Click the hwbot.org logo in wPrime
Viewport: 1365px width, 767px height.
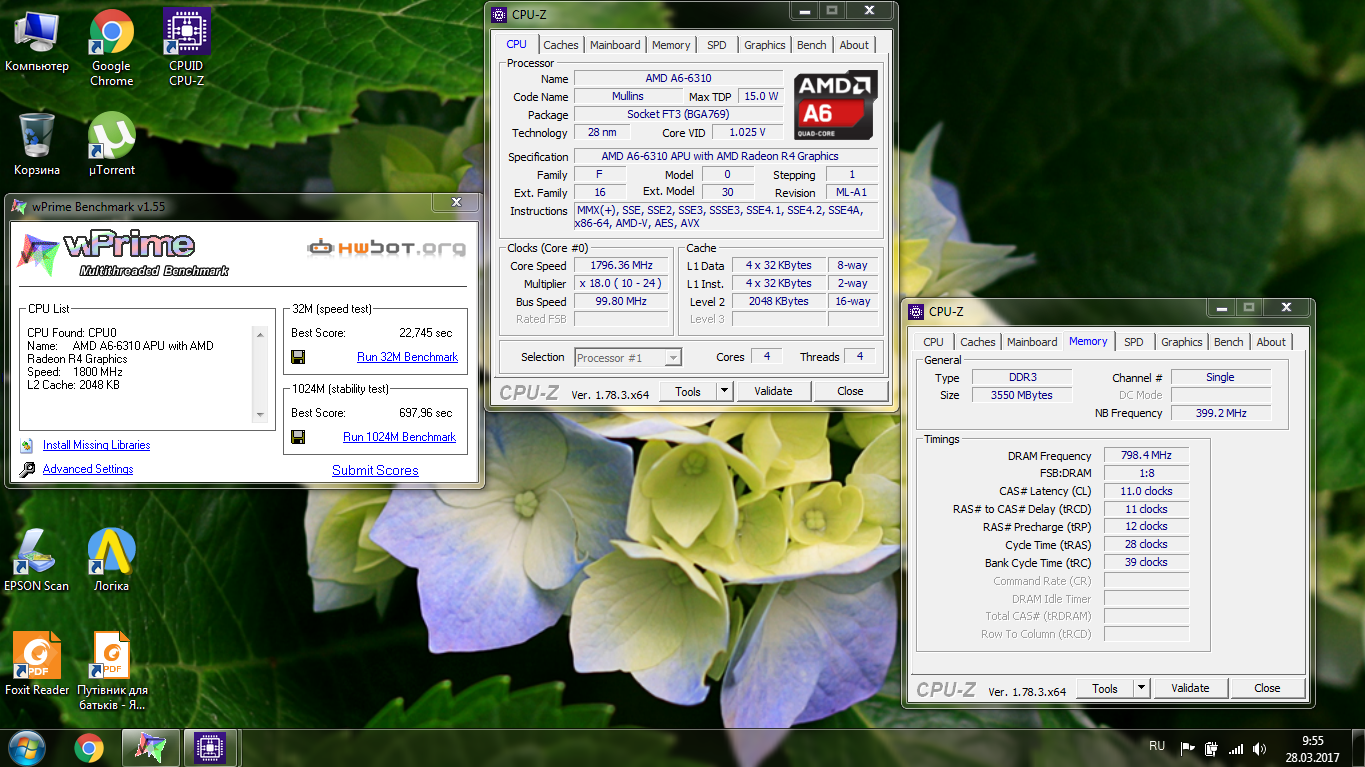coord(386,247)
